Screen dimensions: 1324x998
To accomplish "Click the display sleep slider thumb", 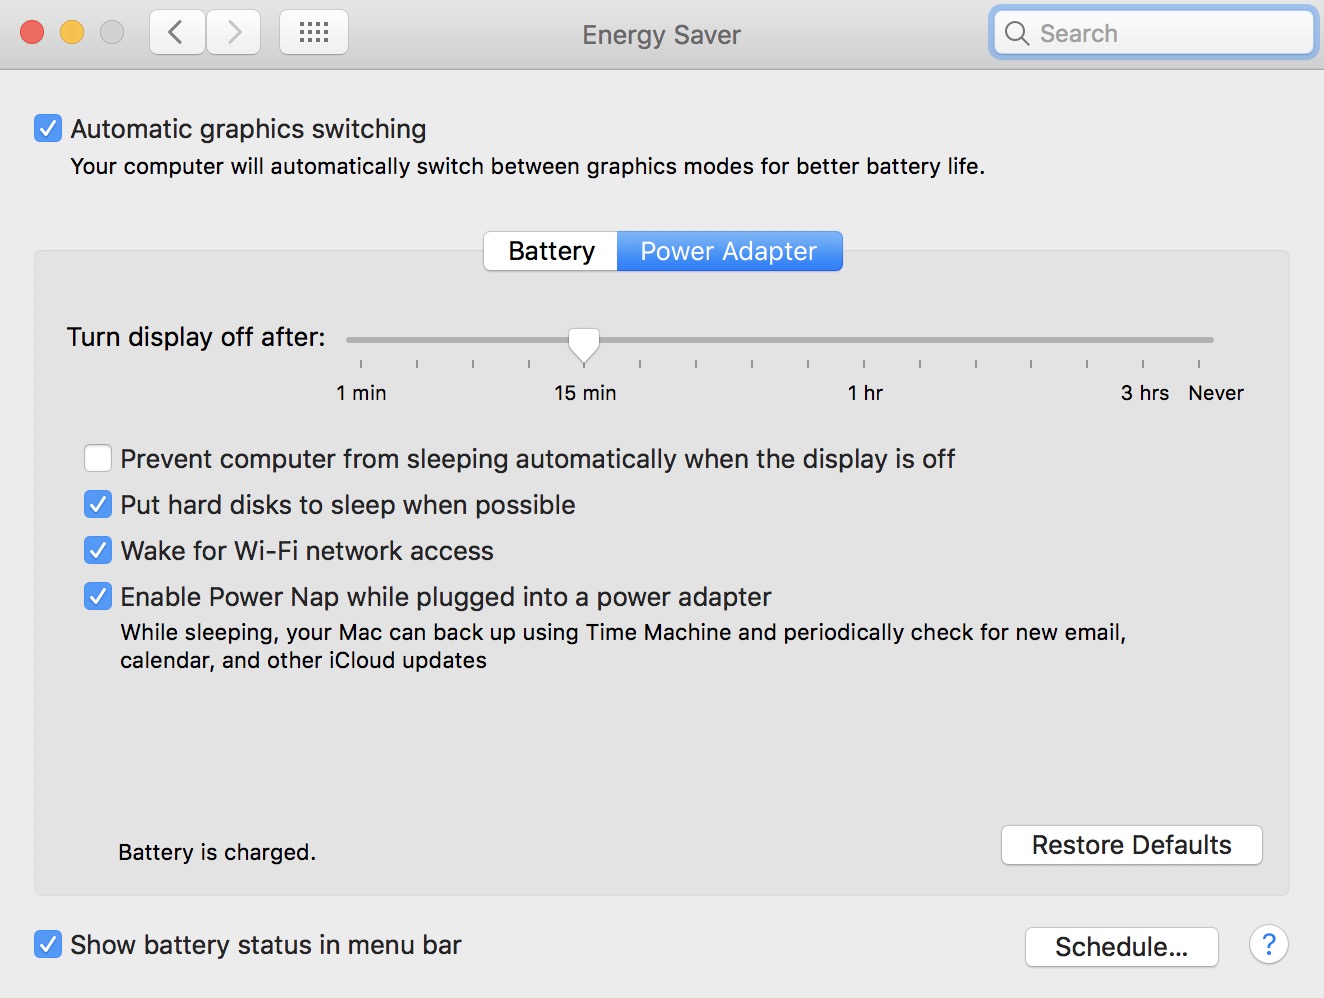I will pos(584,345).
